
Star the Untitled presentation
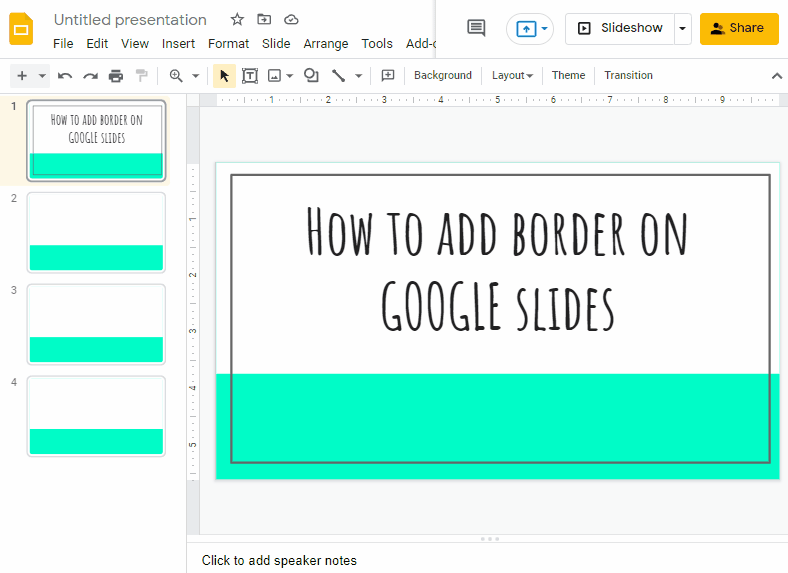(237, 20)
